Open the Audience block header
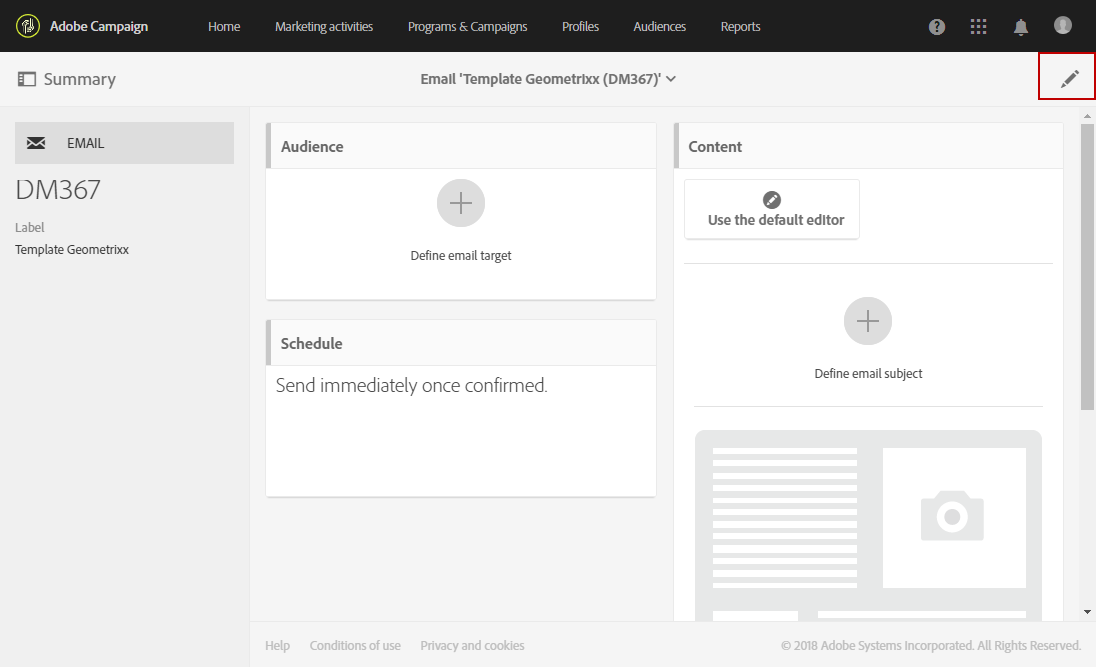The image size is (1096, 667). tap(461, 146)
